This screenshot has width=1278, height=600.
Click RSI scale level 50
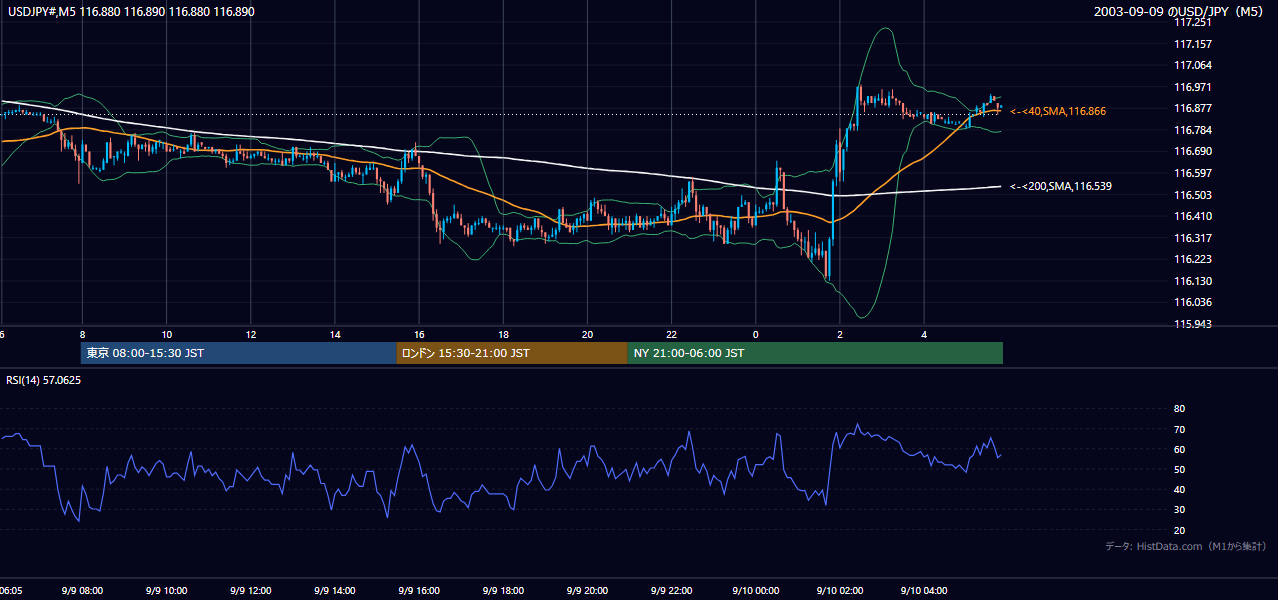pyautogui.click(x=1179, y=469)
